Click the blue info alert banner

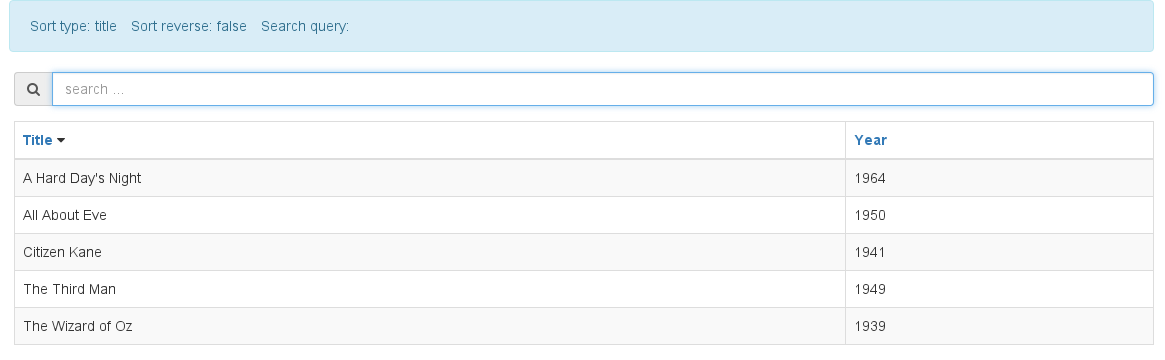click(582, 26)
